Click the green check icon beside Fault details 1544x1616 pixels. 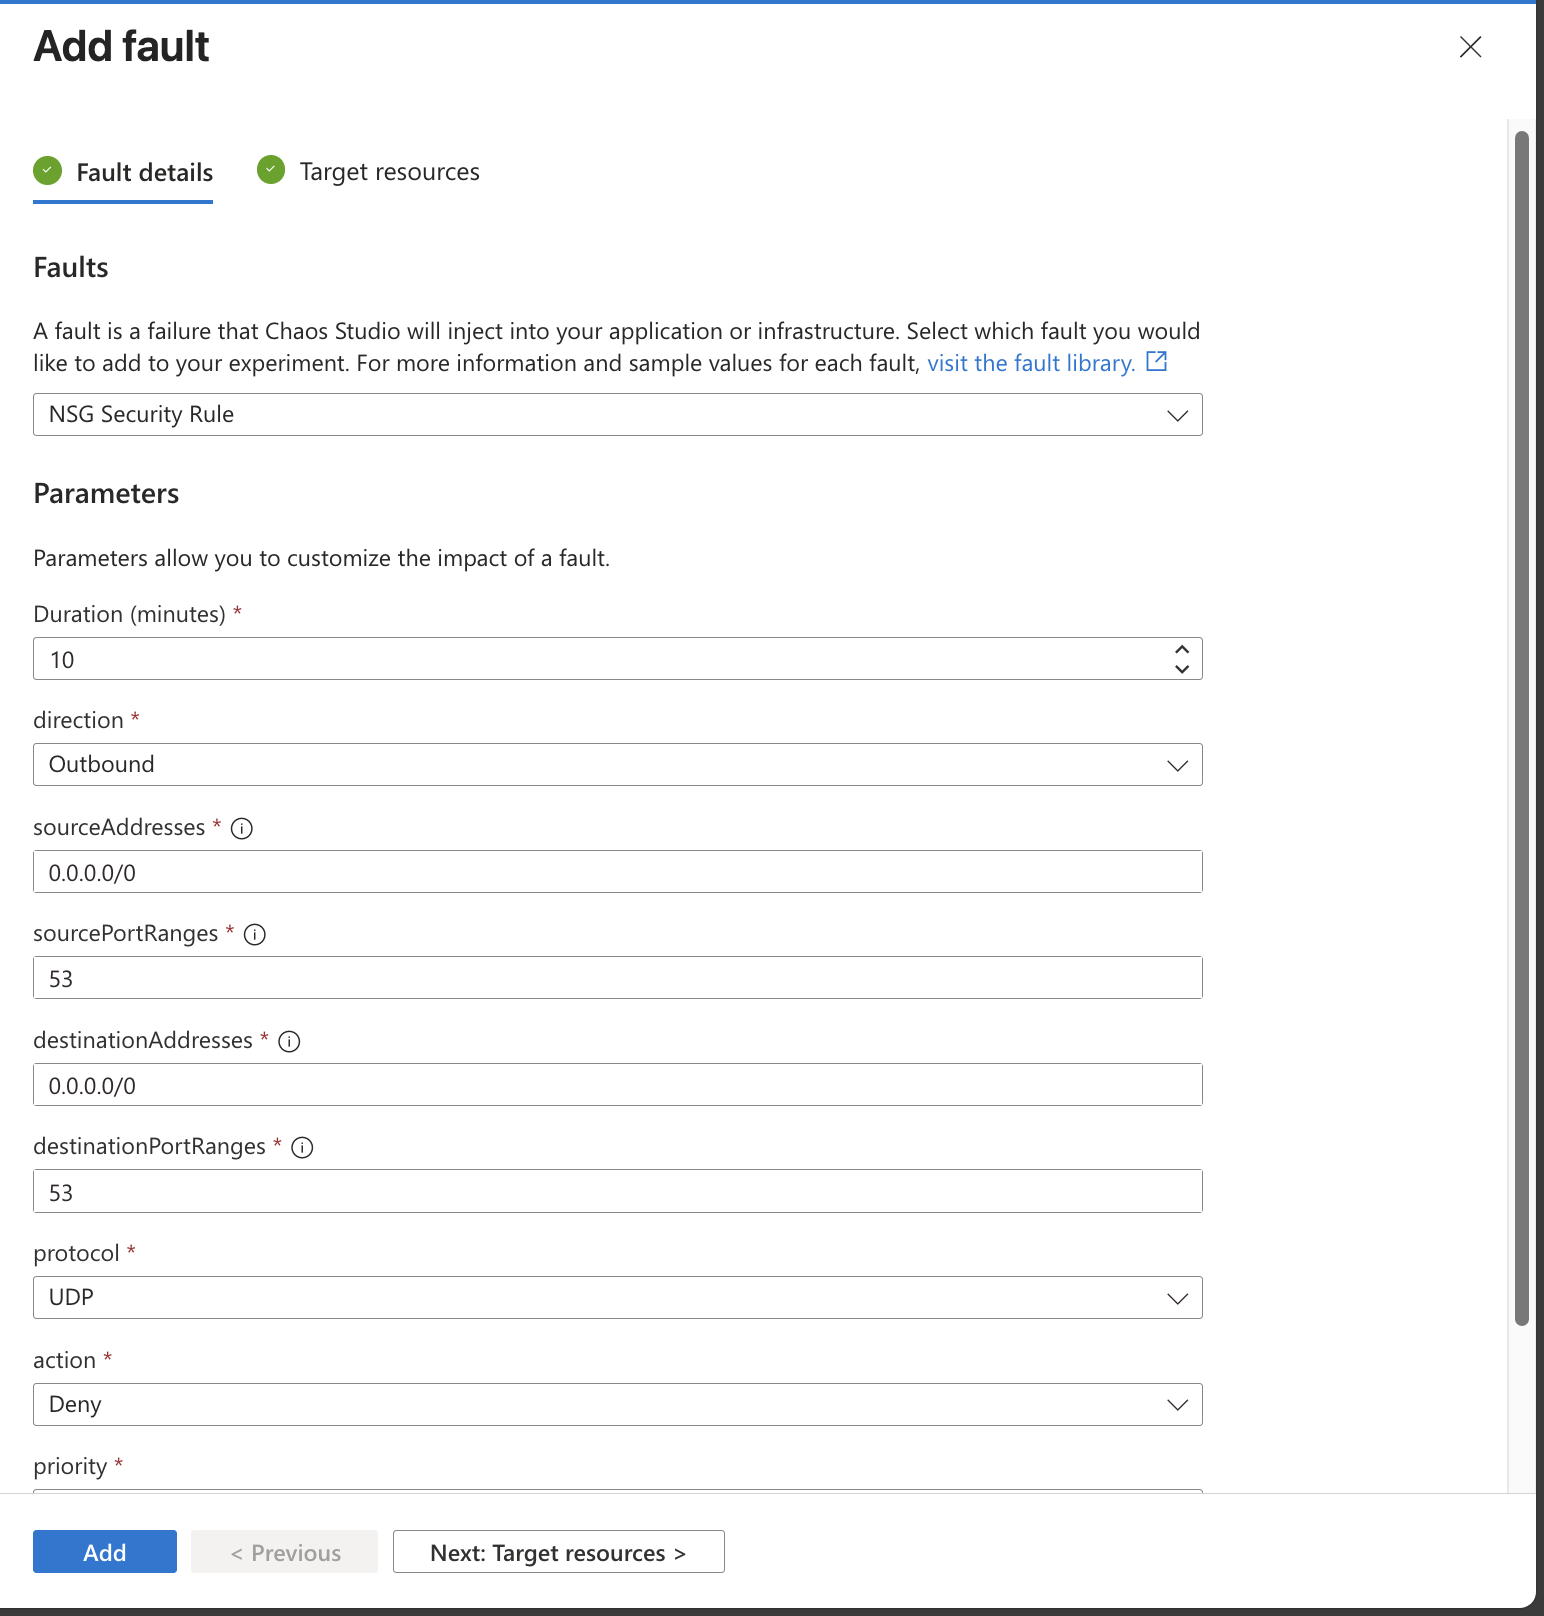47,171
